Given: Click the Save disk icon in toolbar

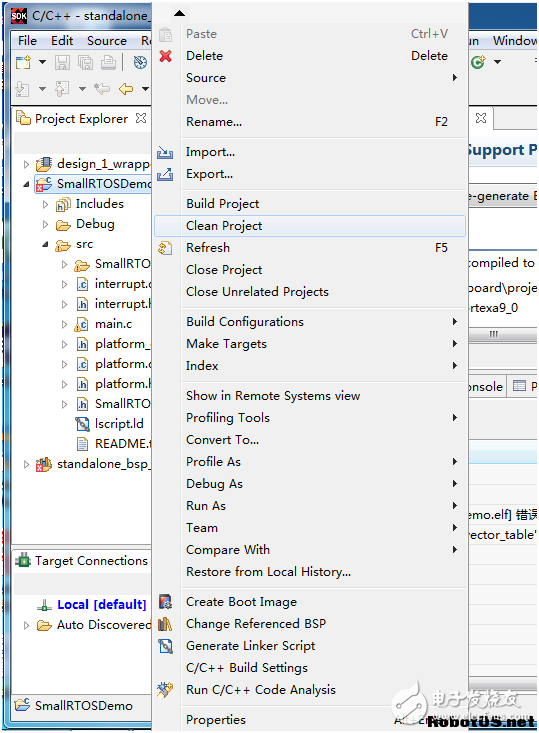Looking at the screenshot, I should click(62, 62).
